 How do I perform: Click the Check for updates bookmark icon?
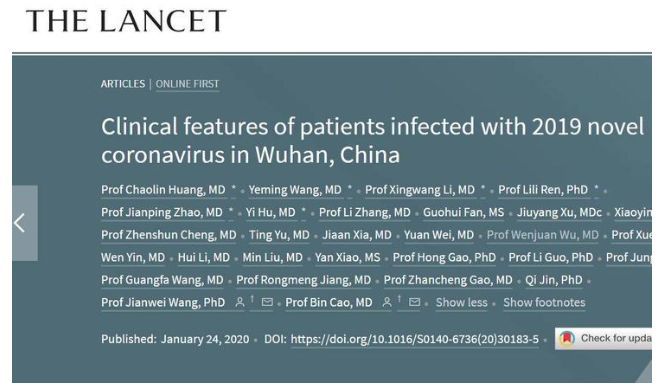coord(567,338)
